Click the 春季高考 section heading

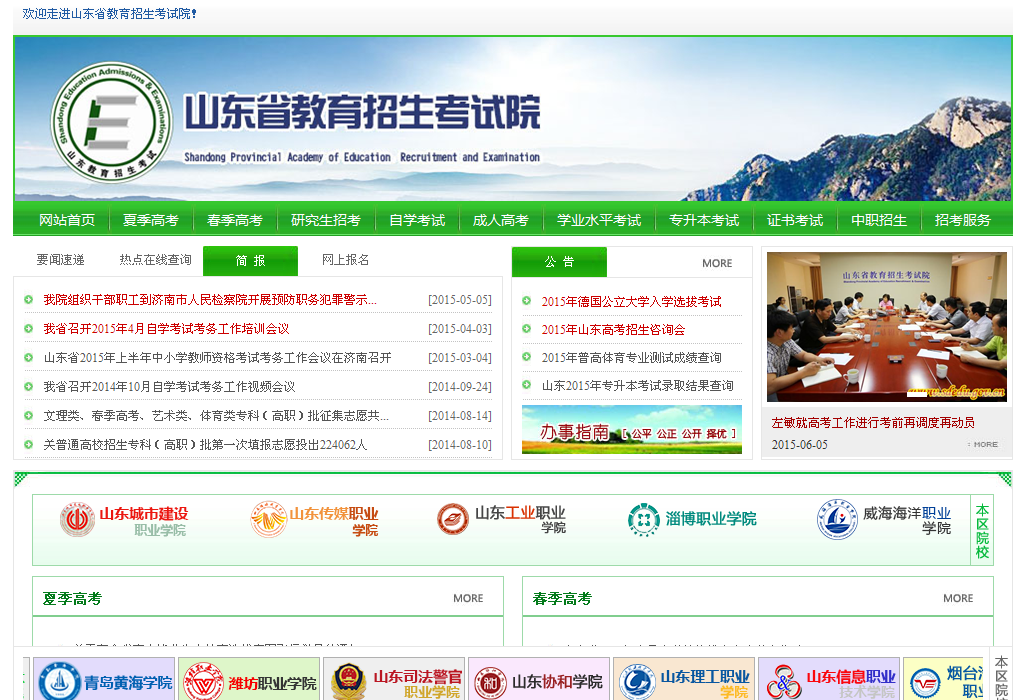click(562, 598)
